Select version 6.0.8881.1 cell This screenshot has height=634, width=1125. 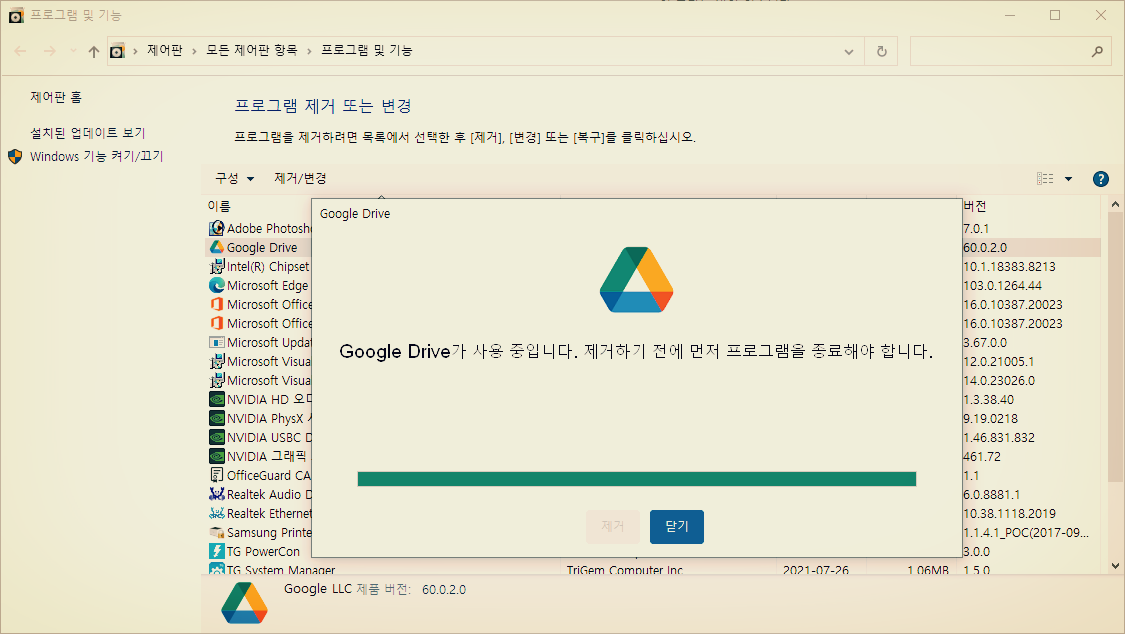992,494
